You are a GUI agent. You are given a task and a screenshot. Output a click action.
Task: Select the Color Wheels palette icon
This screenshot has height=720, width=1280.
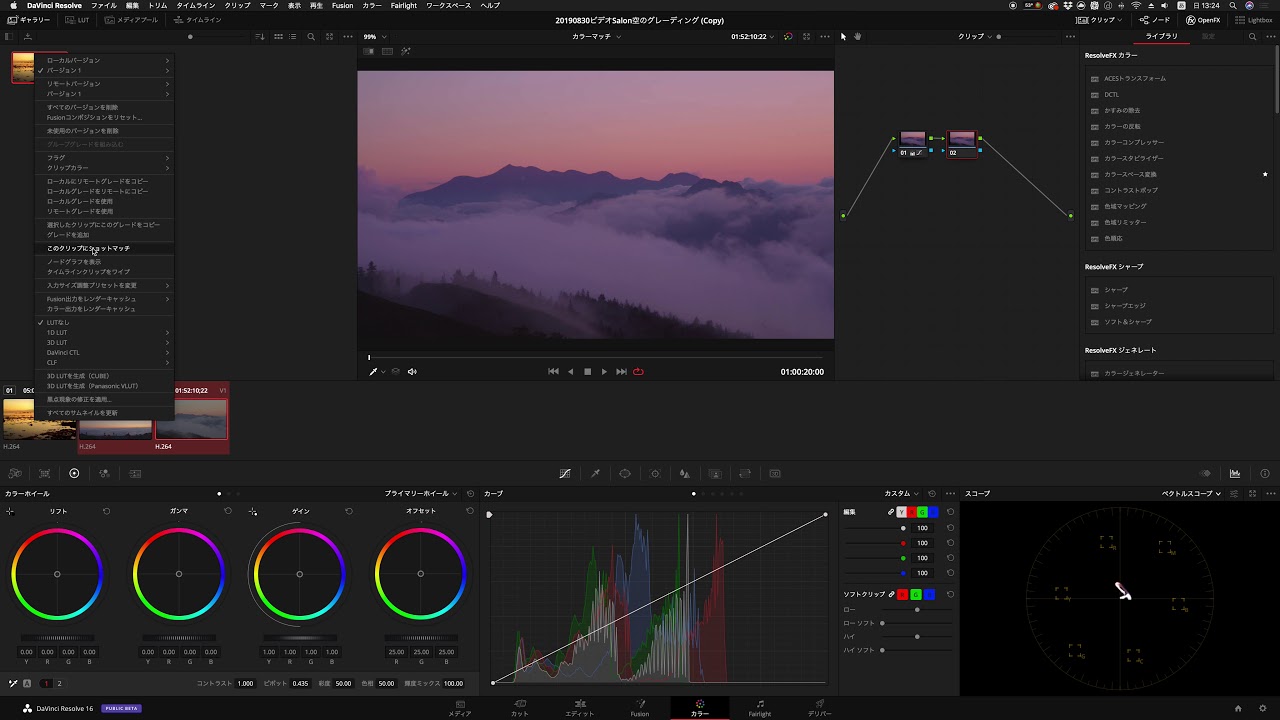coord(74,473)
